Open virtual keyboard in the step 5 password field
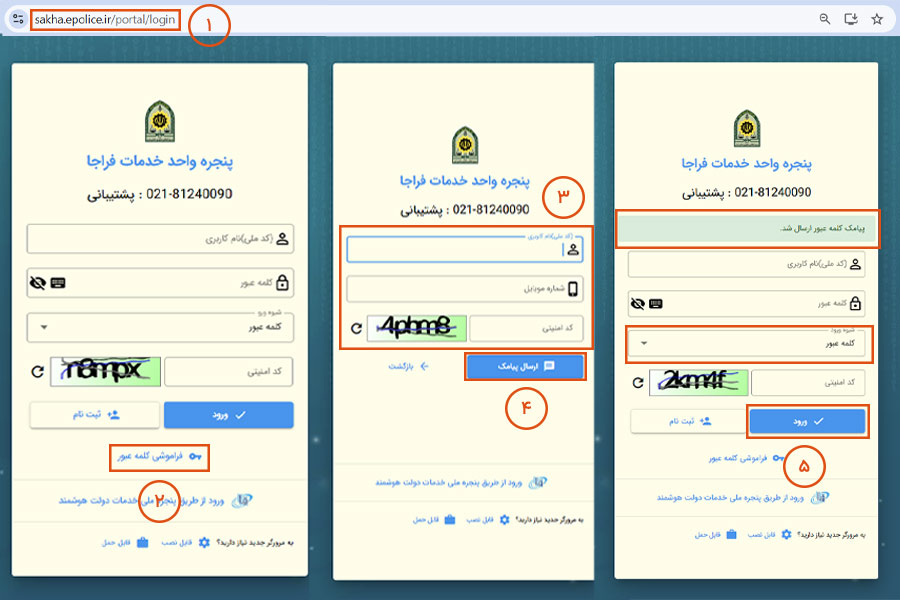Viewport: 900px width, 600px height. [656, 304]
